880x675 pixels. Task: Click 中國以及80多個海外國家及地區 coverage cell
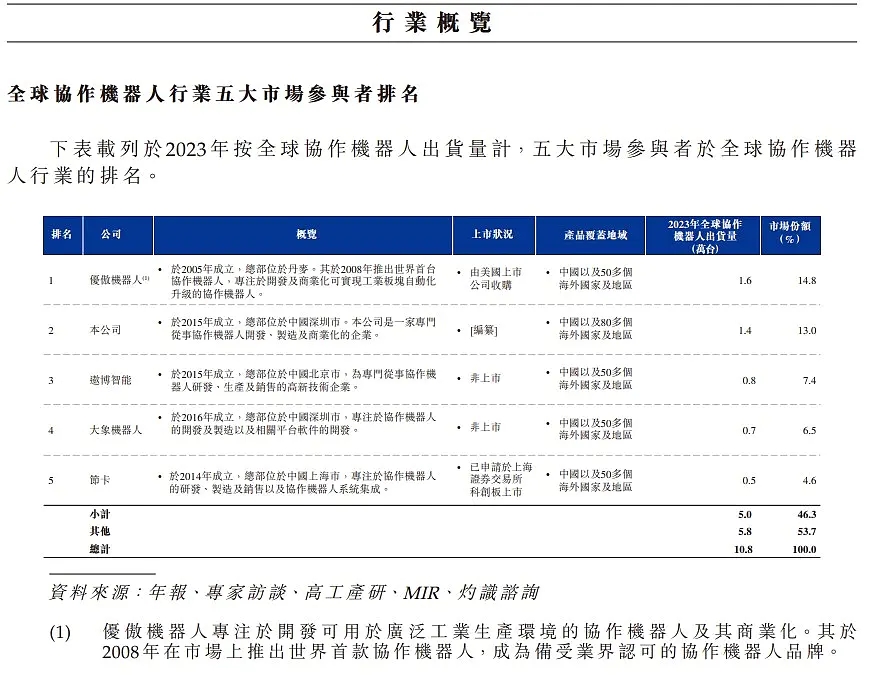point(595,328)
